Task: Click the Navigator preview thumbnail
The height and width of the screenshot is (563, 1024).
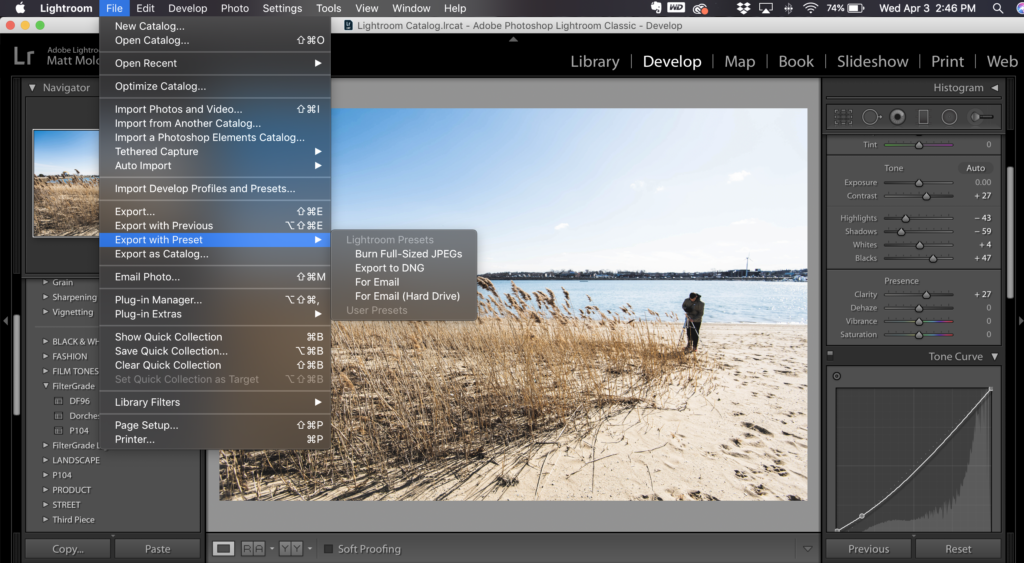Action: [66, 182]
